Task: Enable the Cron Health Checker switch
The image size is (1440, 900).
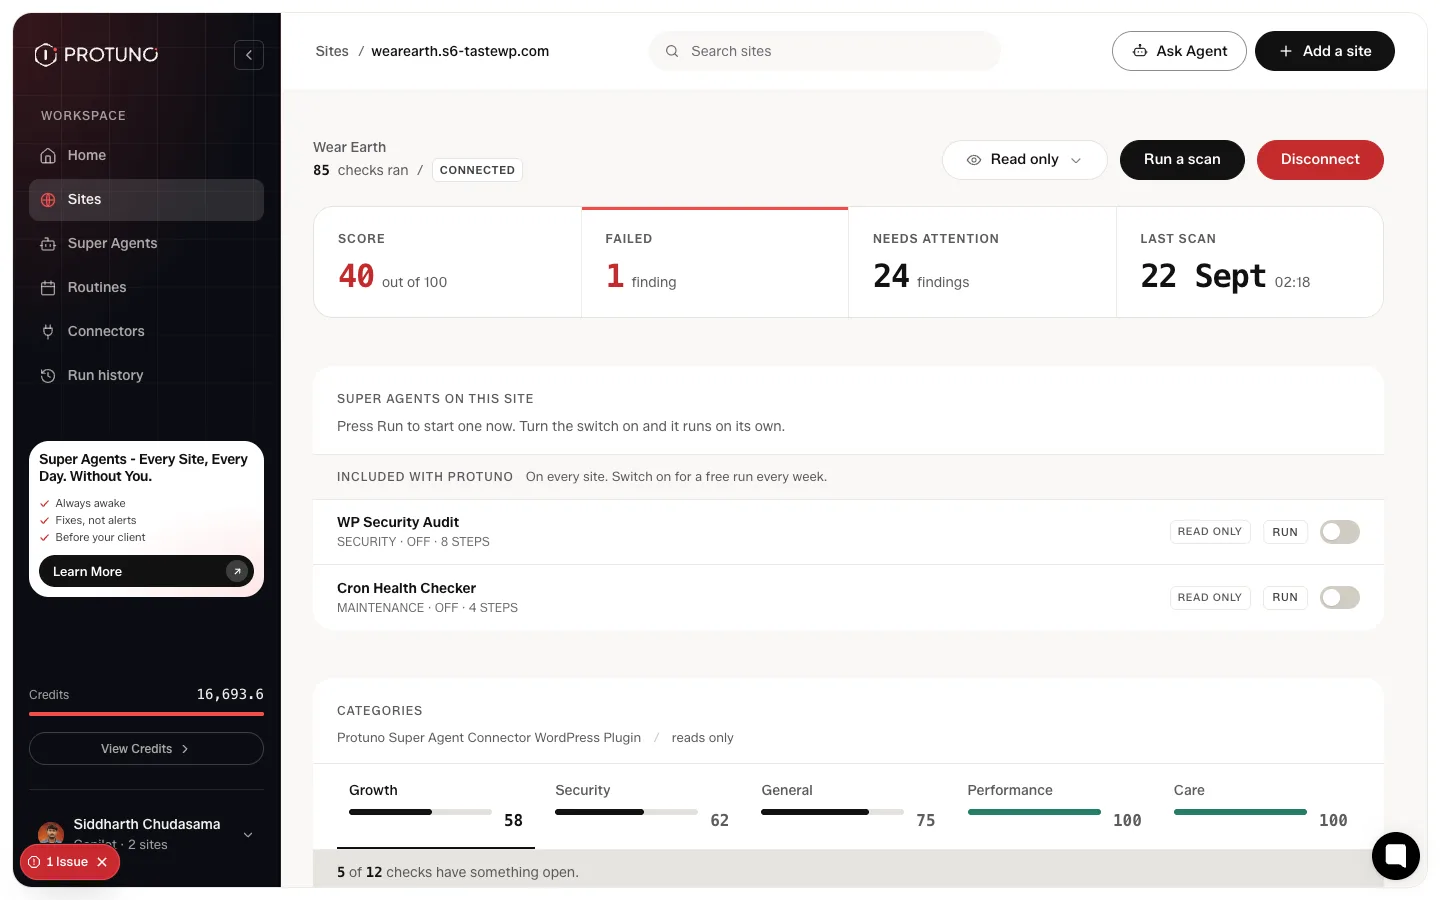Action: pyautogui.click(x=1340, y=598)
